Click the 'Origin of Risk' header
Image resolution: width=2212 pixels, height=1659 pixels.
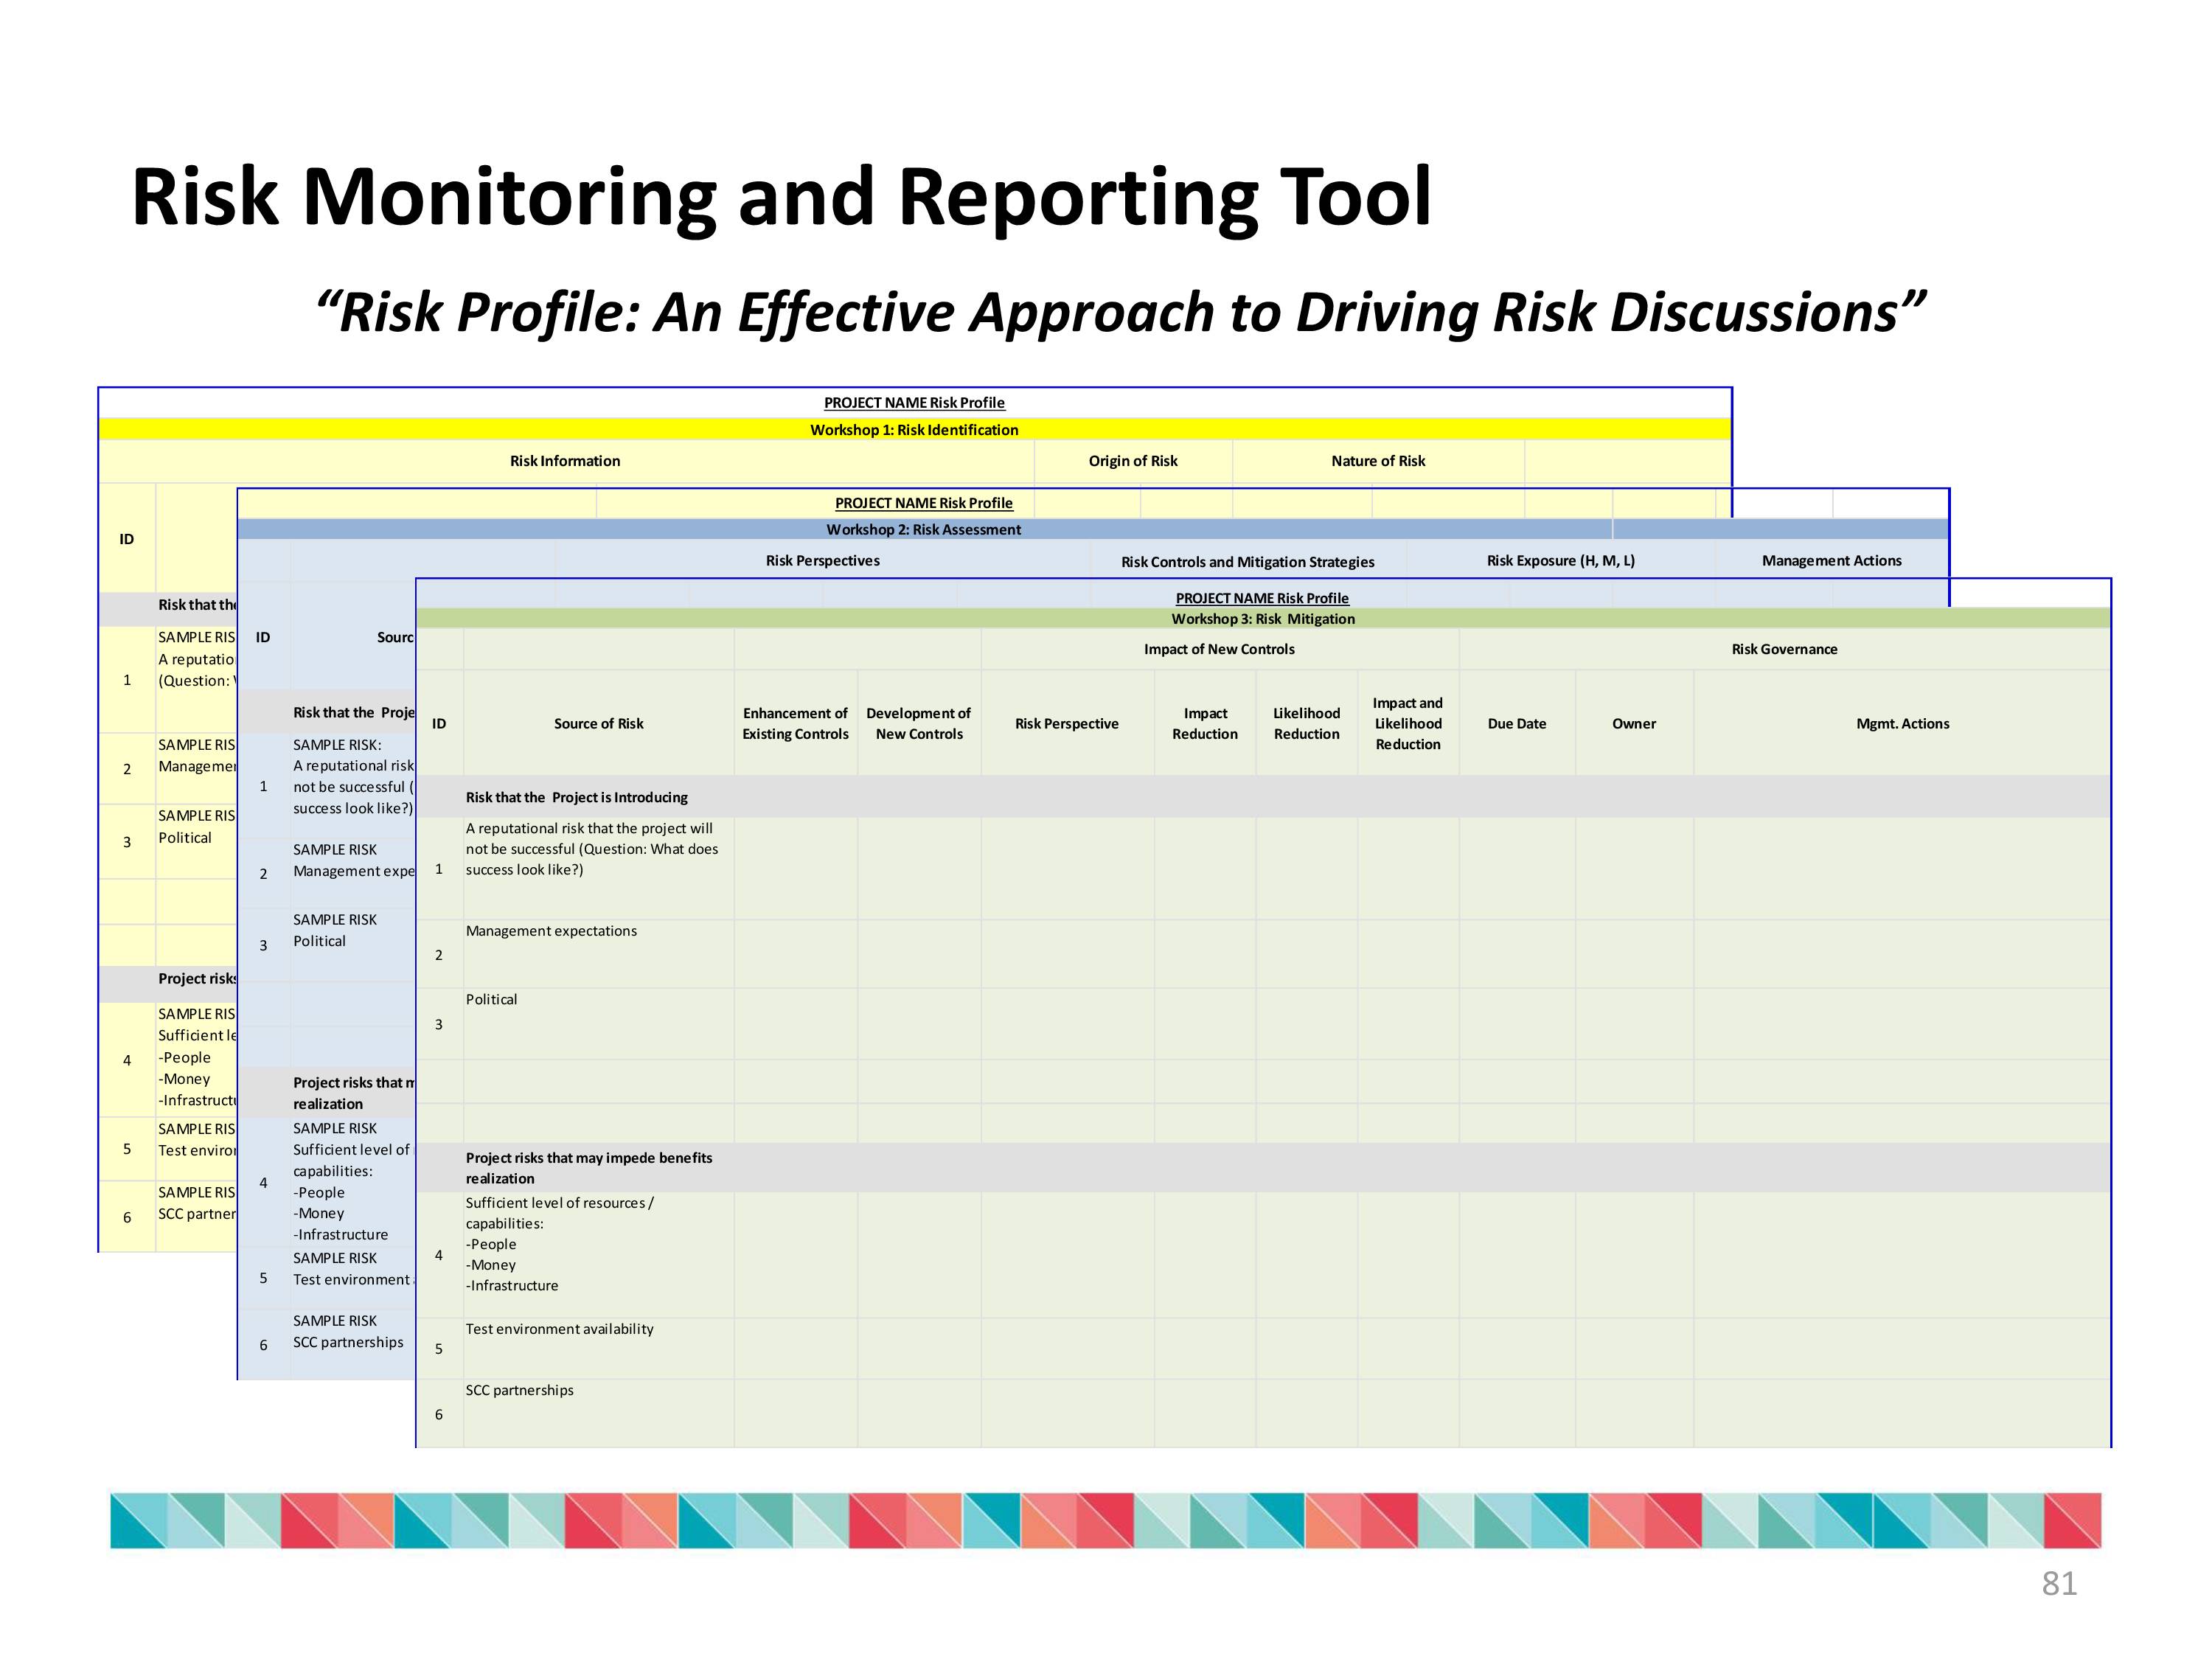pos(1133,461)
